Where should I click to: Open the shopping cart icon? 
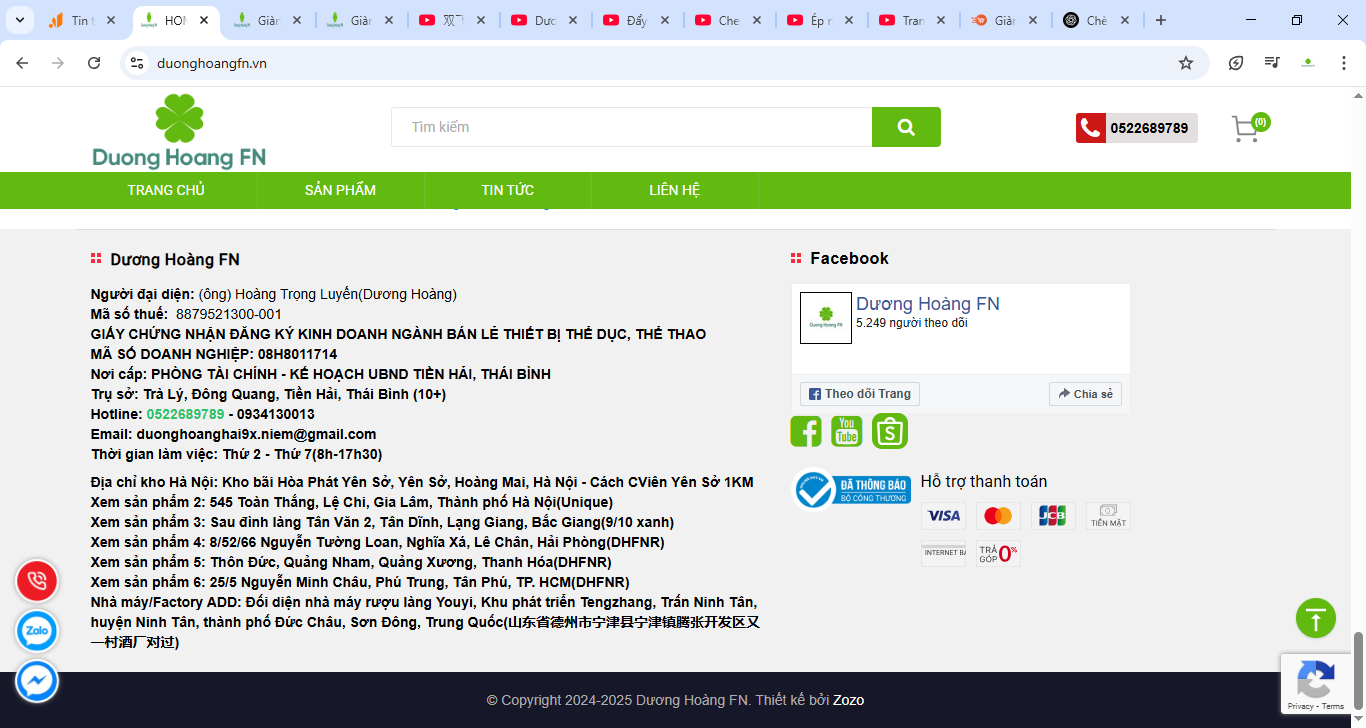pos(1246,129)
